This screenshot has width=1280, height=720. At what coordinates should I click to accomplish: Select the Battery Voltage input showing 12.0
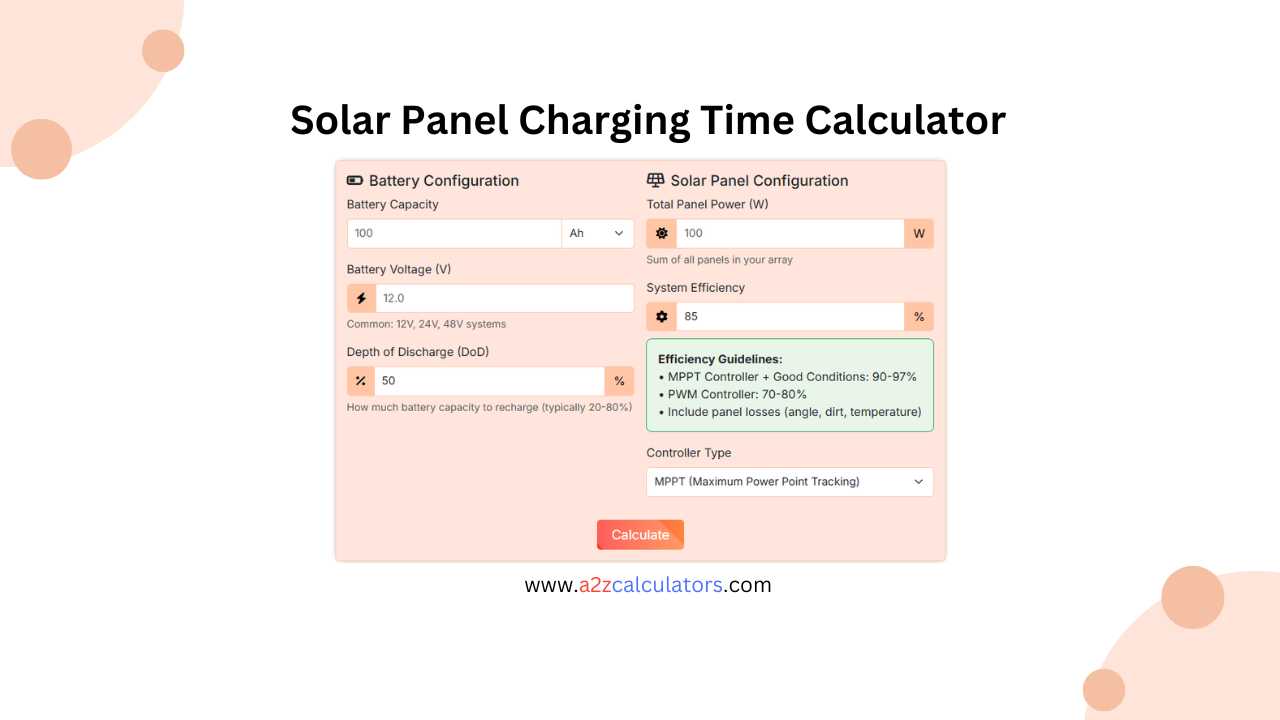tap(505, 297)
